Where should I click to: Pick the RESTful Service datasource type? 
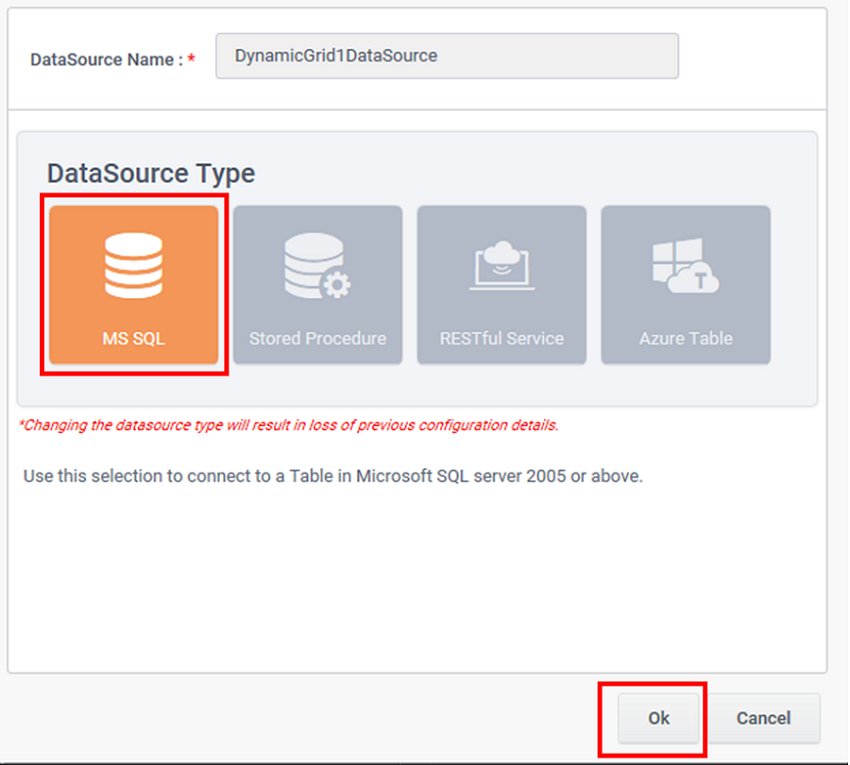click(501, 285)
